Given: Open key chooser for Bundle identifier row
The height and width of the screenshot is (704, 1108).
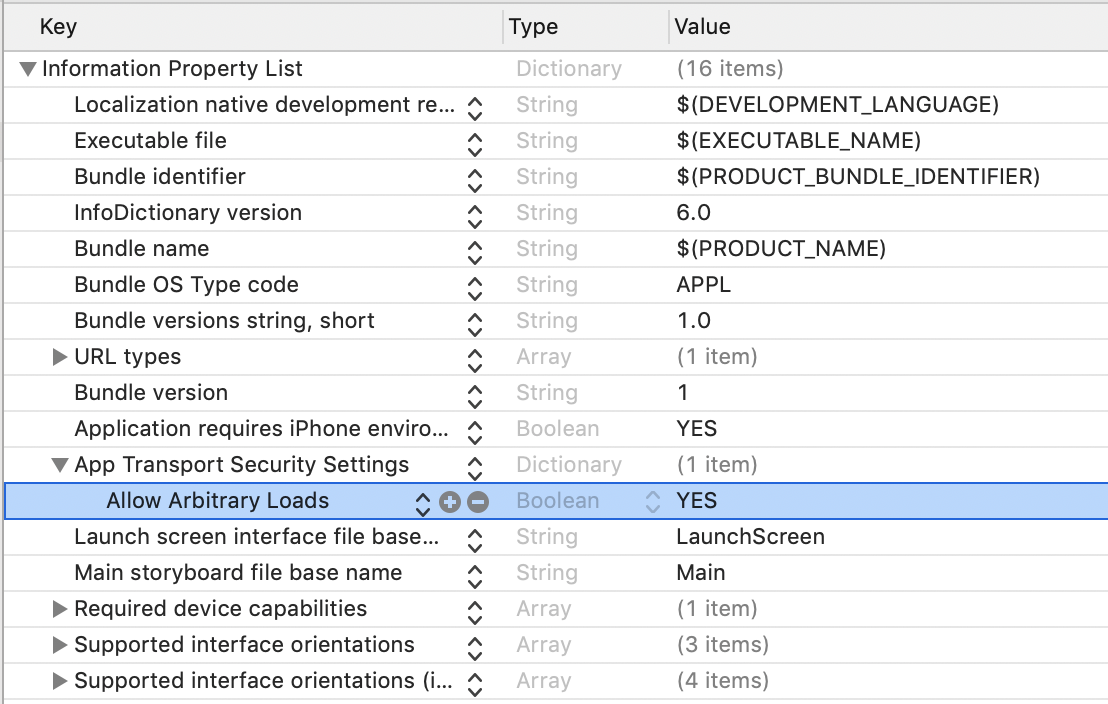Looking at the screenshot, I should point(475,178).
